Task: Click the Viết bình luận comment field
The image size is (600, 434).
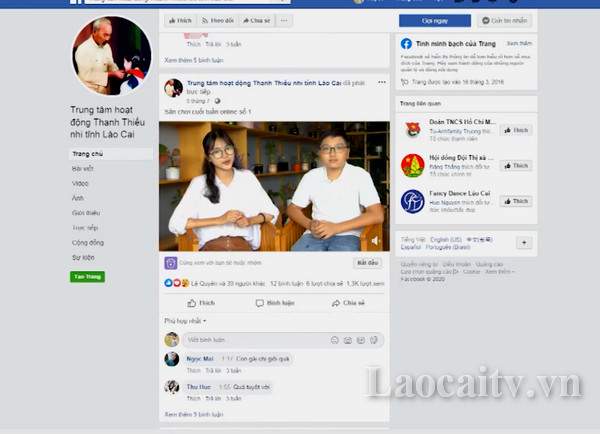Action: coord(283,340)
